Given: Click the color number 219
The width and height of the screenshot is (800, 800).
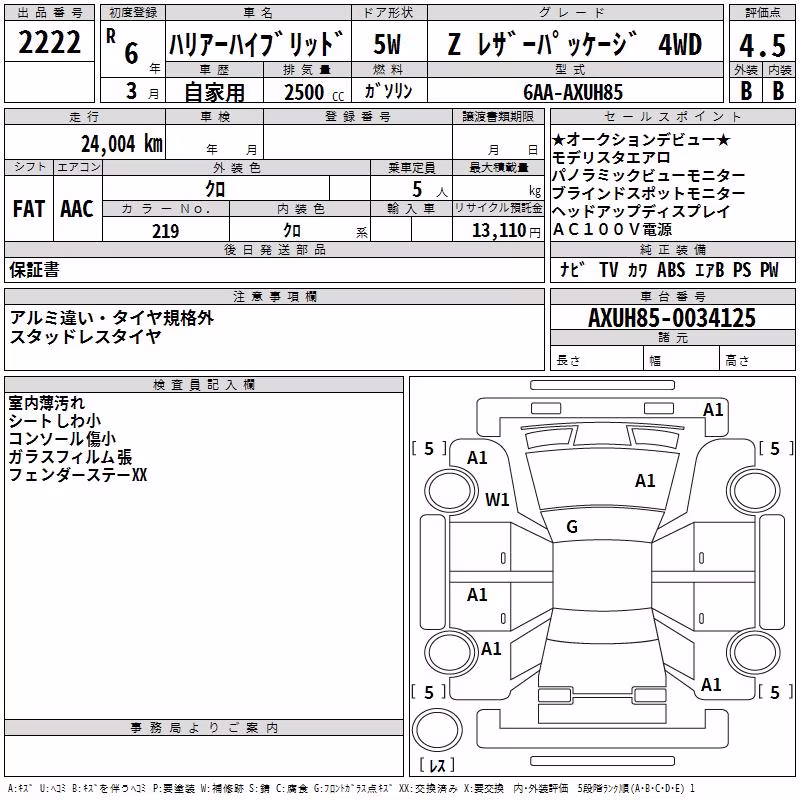Looking at the screenshot, I should (166, 231).
